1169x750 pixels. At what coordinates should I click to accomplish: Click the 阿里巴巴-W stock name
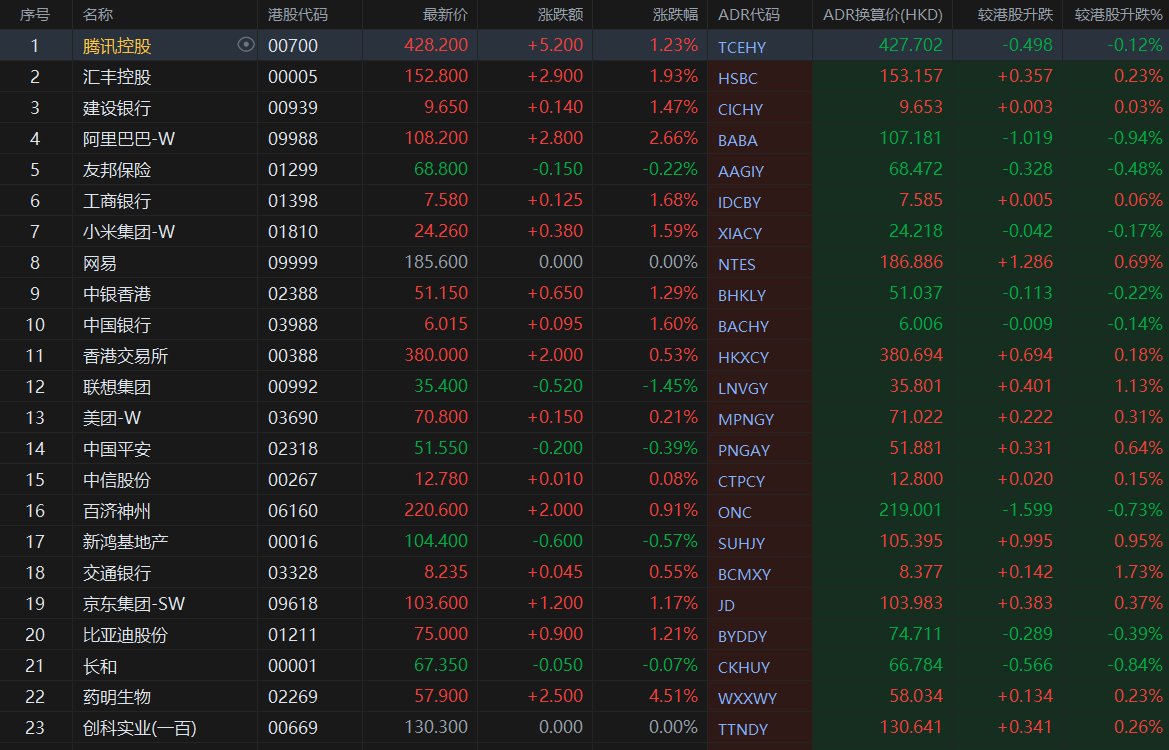(129, 139)
